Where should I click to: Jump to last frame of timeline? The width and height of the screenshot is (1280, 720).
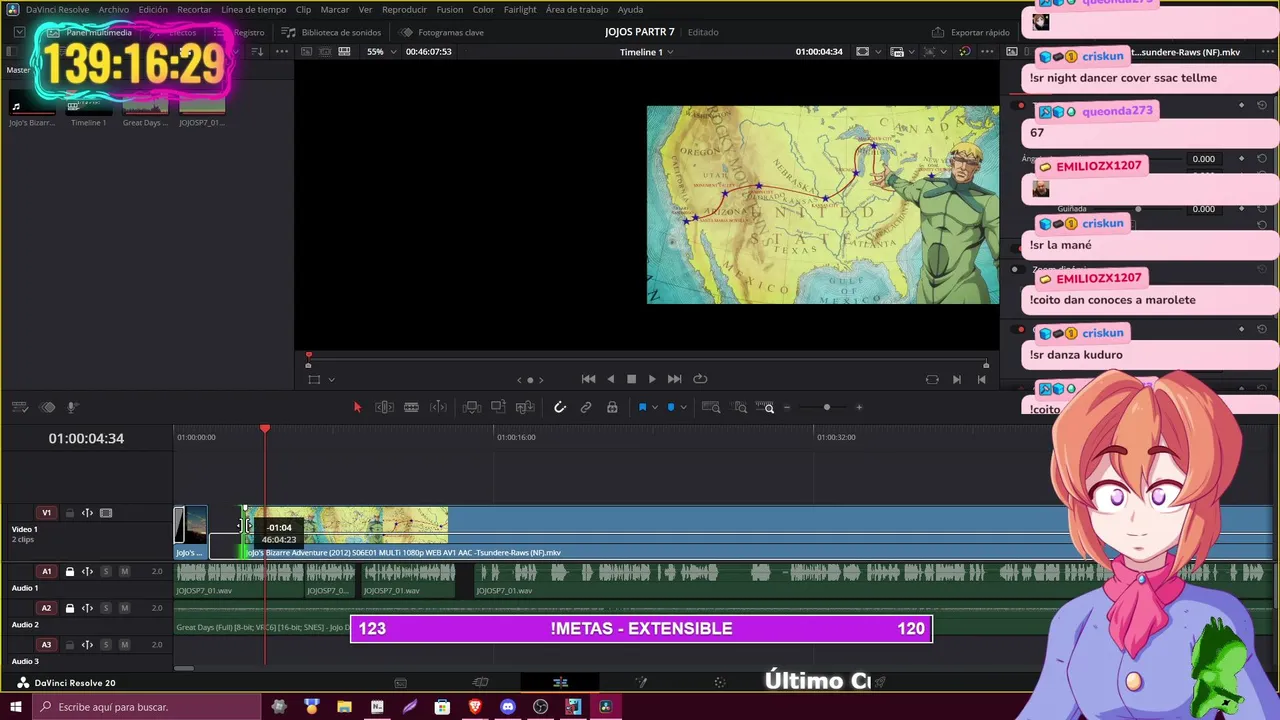coord(674,379)
